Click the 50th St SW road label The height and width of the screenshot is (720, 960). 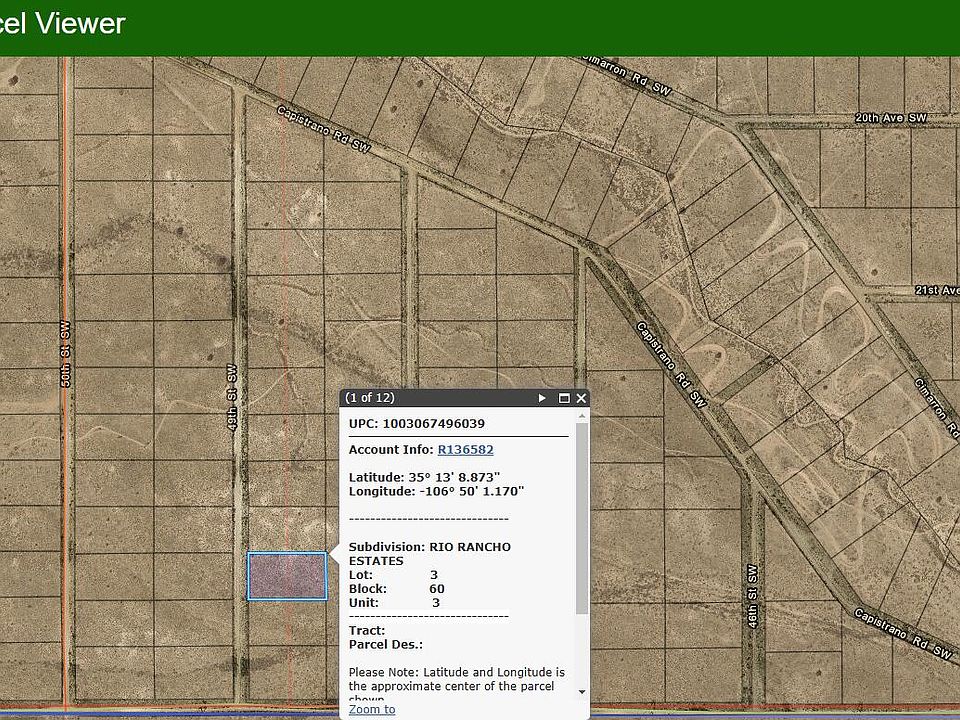tap(65, 354)
